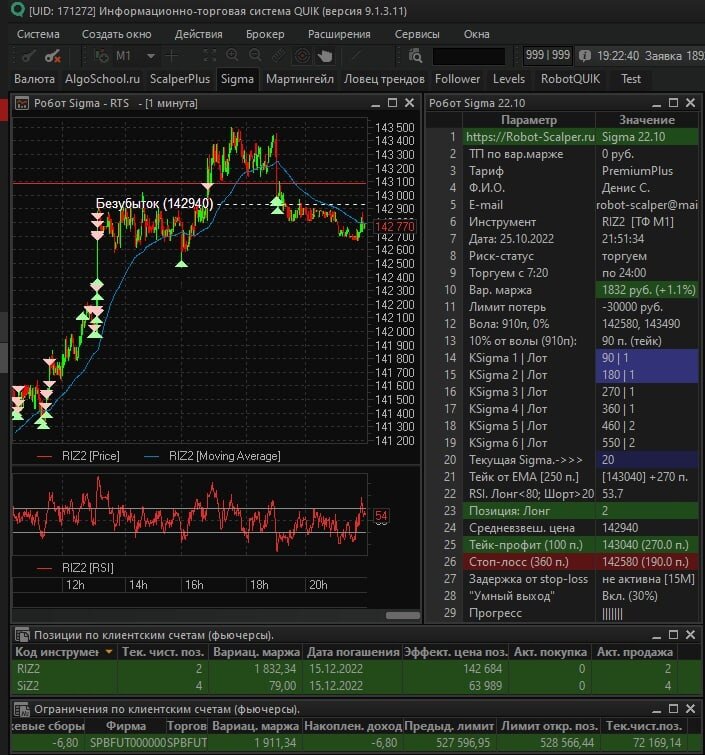
Task: Click SPBFUT000000 firm cell in limits table
Action: (128, 743)
